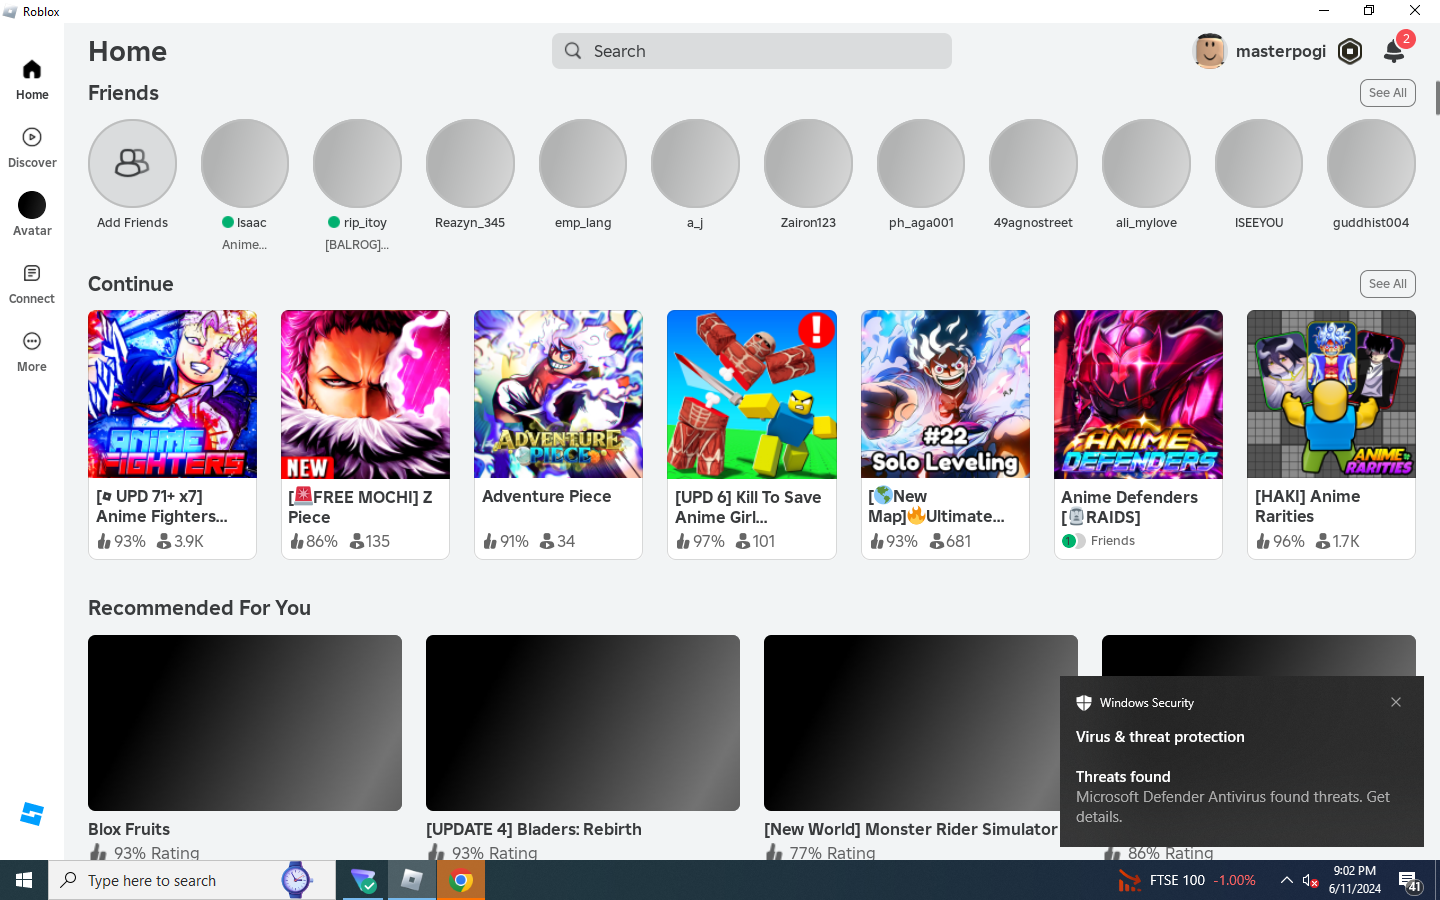
Task: Open friend Zairon123's avatar
Action: tap(808, 163)
